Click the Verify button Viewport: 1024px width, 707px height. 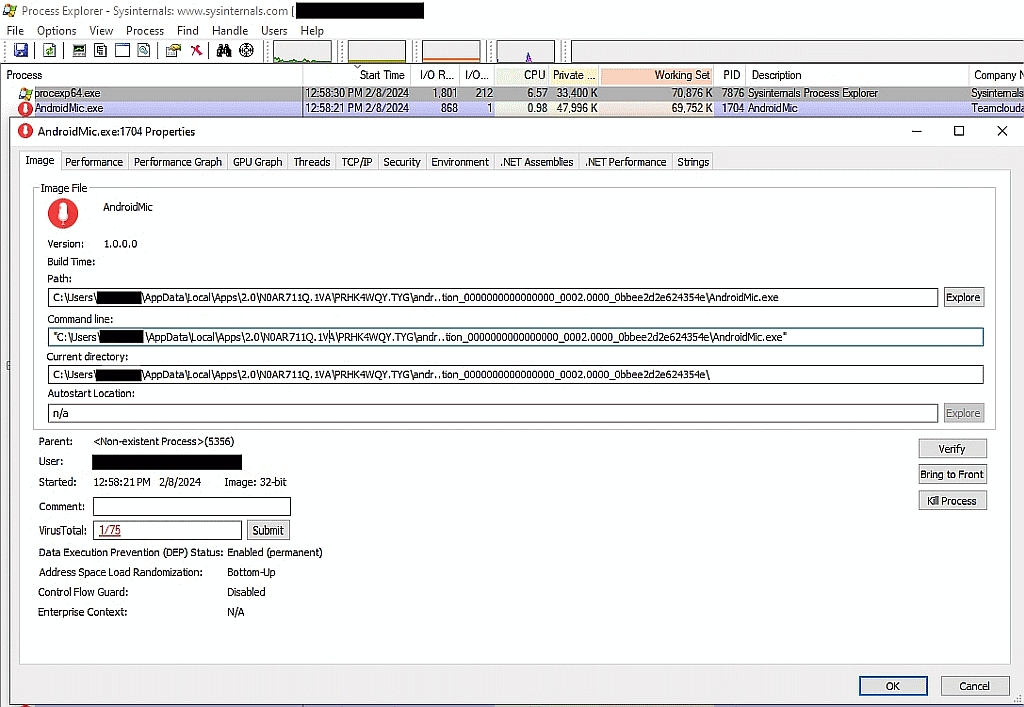pos(952,448)
